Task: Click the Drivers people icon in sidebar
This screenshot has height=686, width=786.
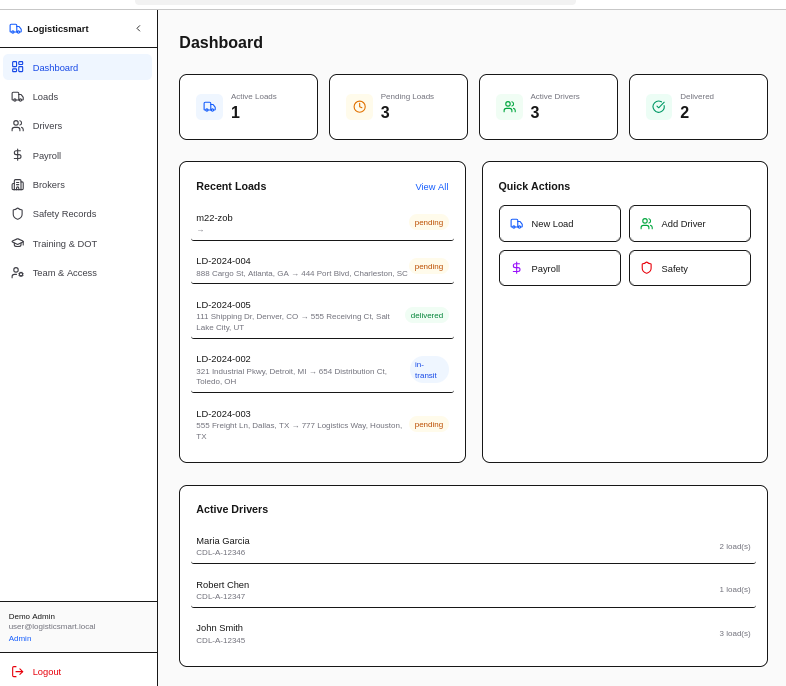Action: coord(18,126)
